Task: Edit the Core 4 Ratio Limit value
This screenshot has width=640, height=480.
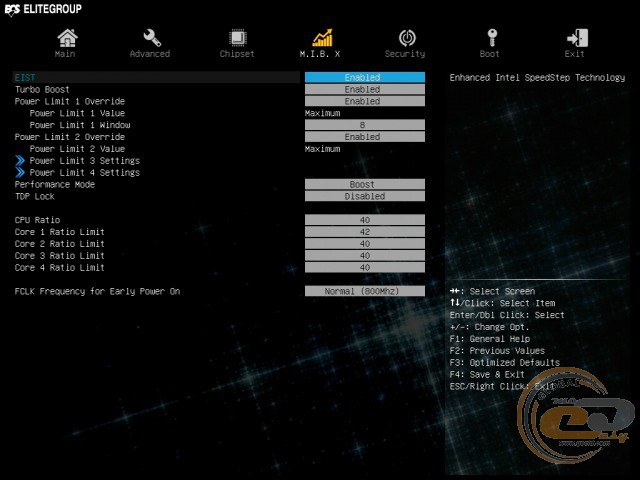Action: pyautogui.click(x=365, y=267)
